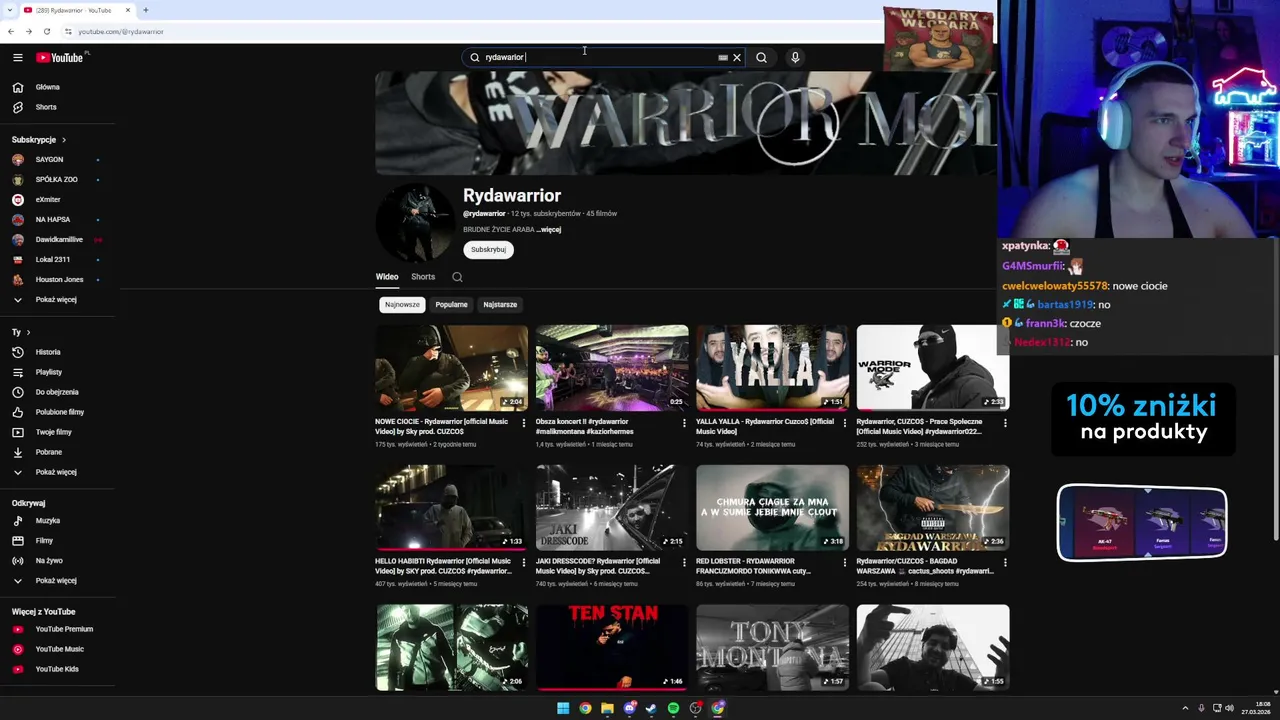
Task: Filter videos by Najnowsze
Action: [x=402, y=305]
